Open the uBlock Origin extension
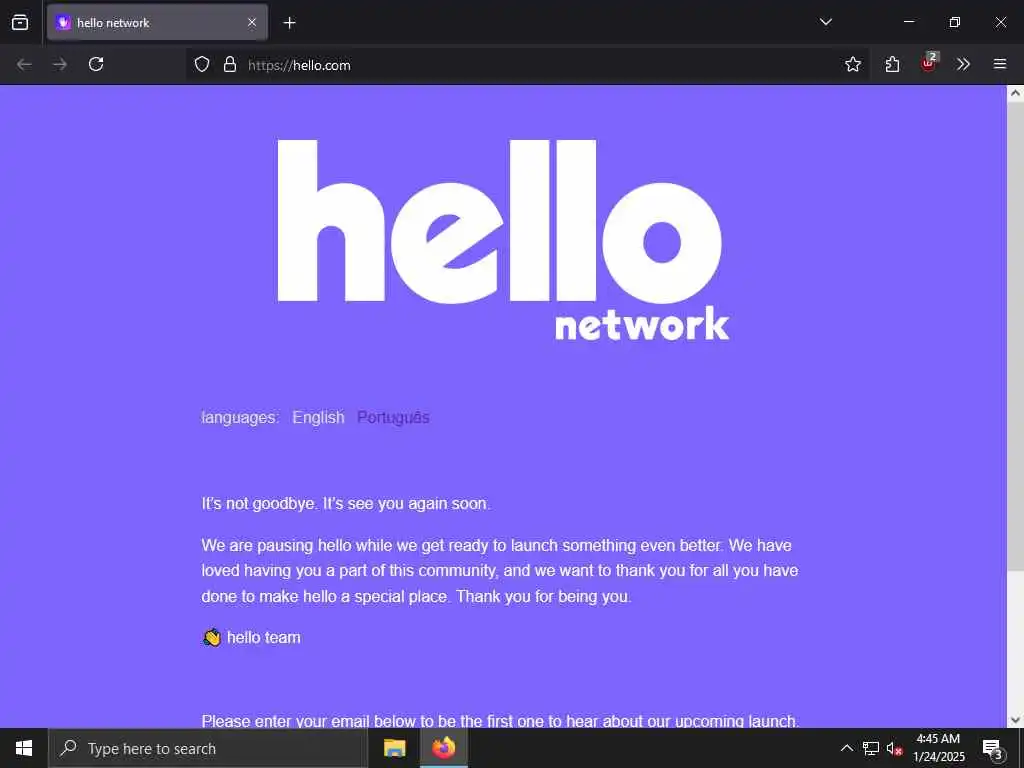Screen dimensions: 1024x768 (x=929, y=63)
